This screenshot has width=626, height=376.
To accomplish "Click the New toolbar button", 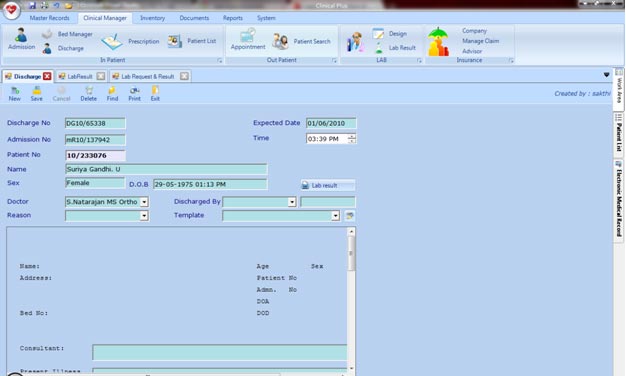I will 15,94.
